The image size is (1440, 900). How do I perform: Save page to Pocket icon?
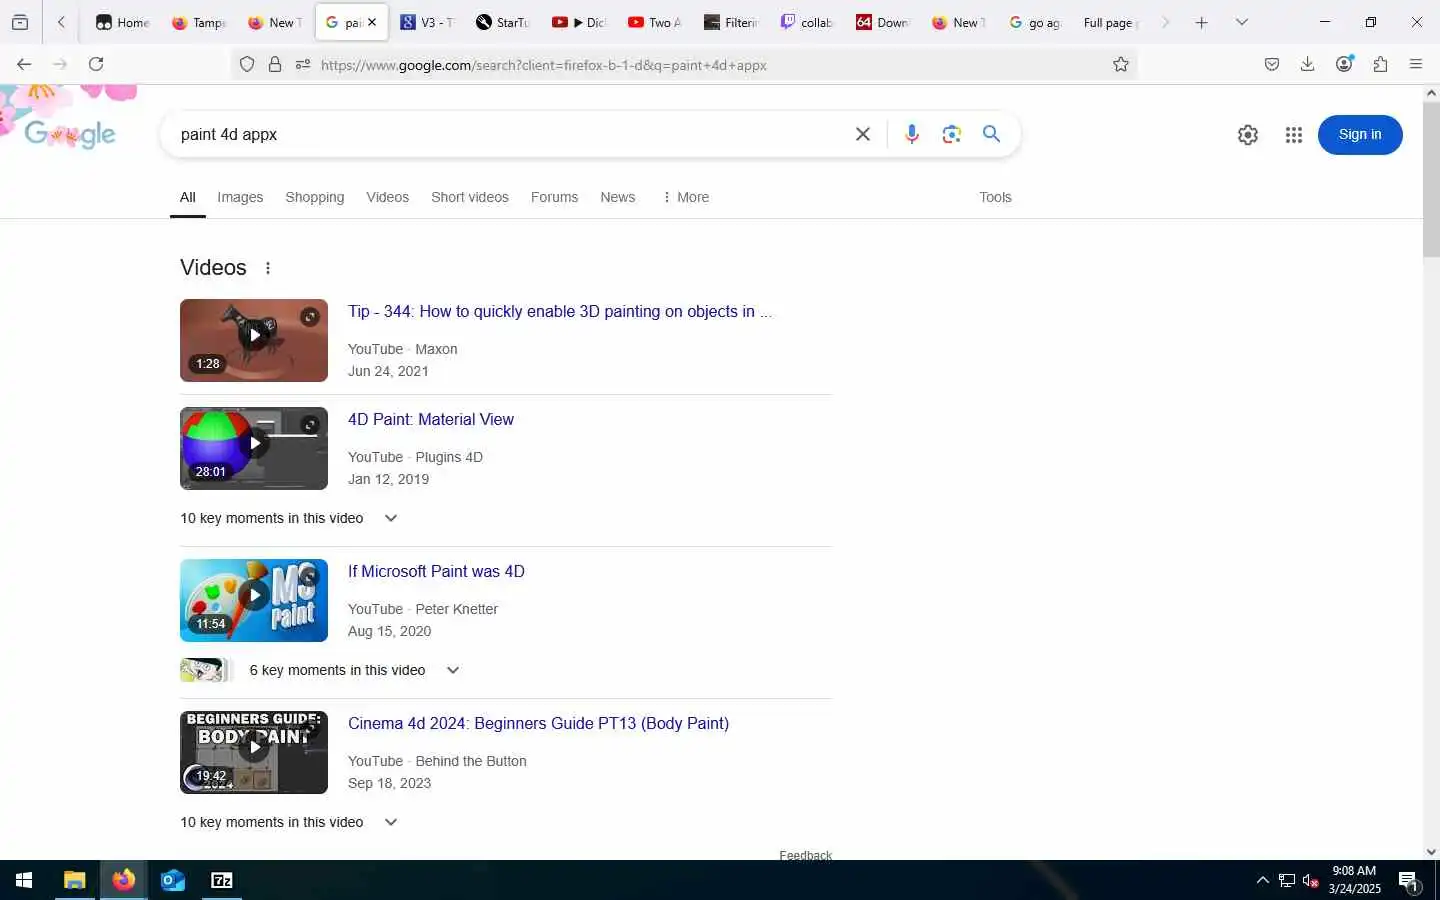[x=1271, y=65]
